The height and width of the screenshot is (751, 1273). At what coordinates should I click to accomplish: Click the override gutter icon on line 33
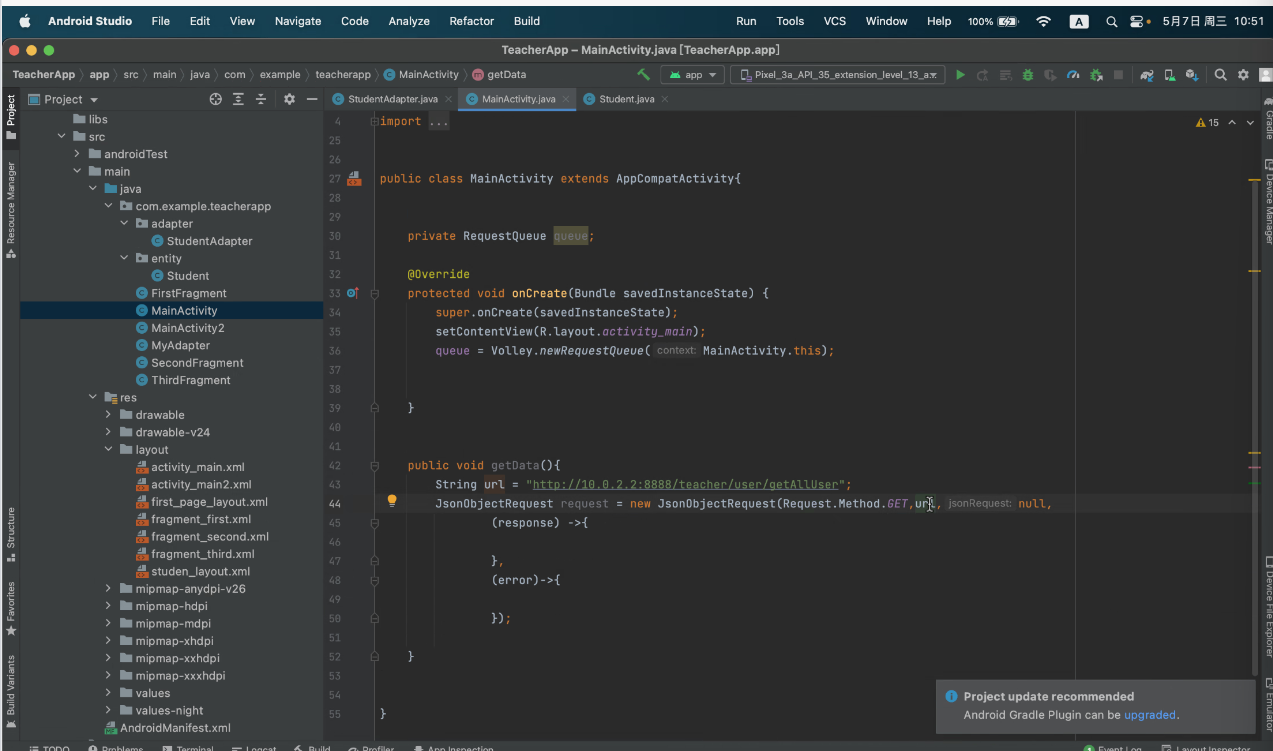(x=352, y=293)
